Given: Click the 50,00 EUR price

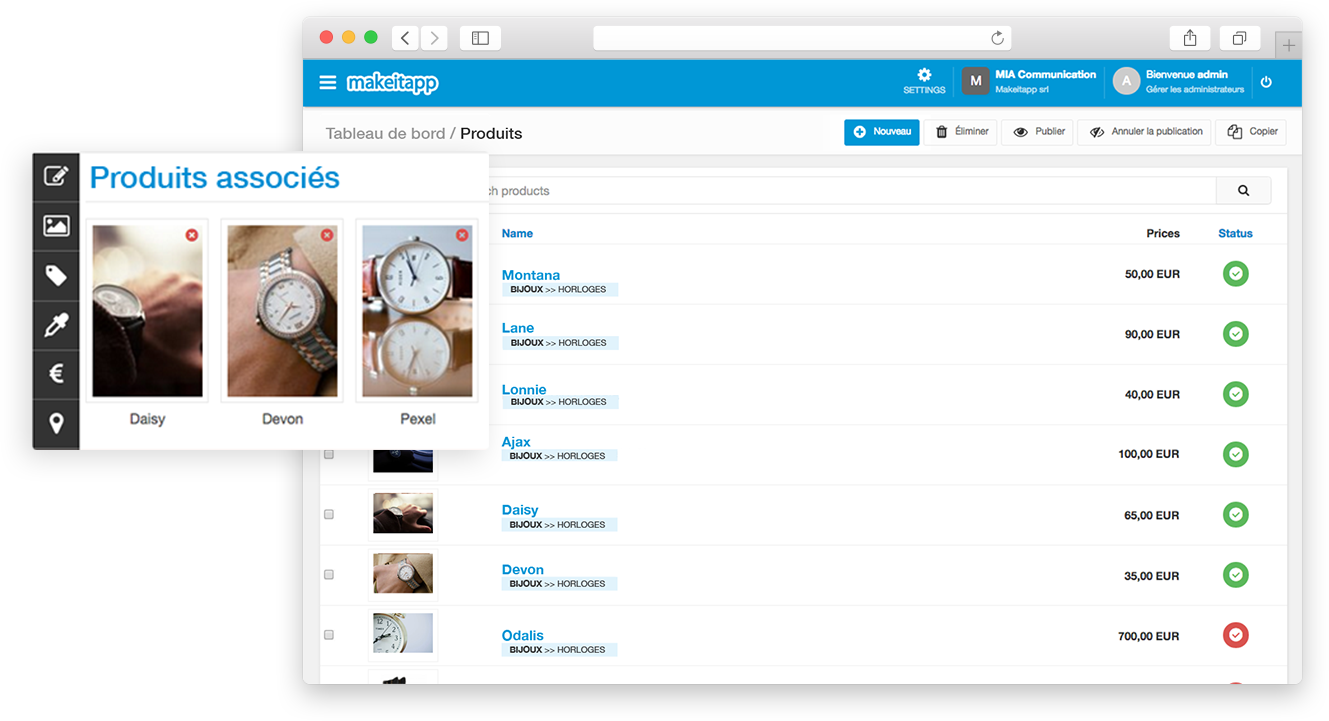Looking at the screenshot, I should click(1152, 274).
